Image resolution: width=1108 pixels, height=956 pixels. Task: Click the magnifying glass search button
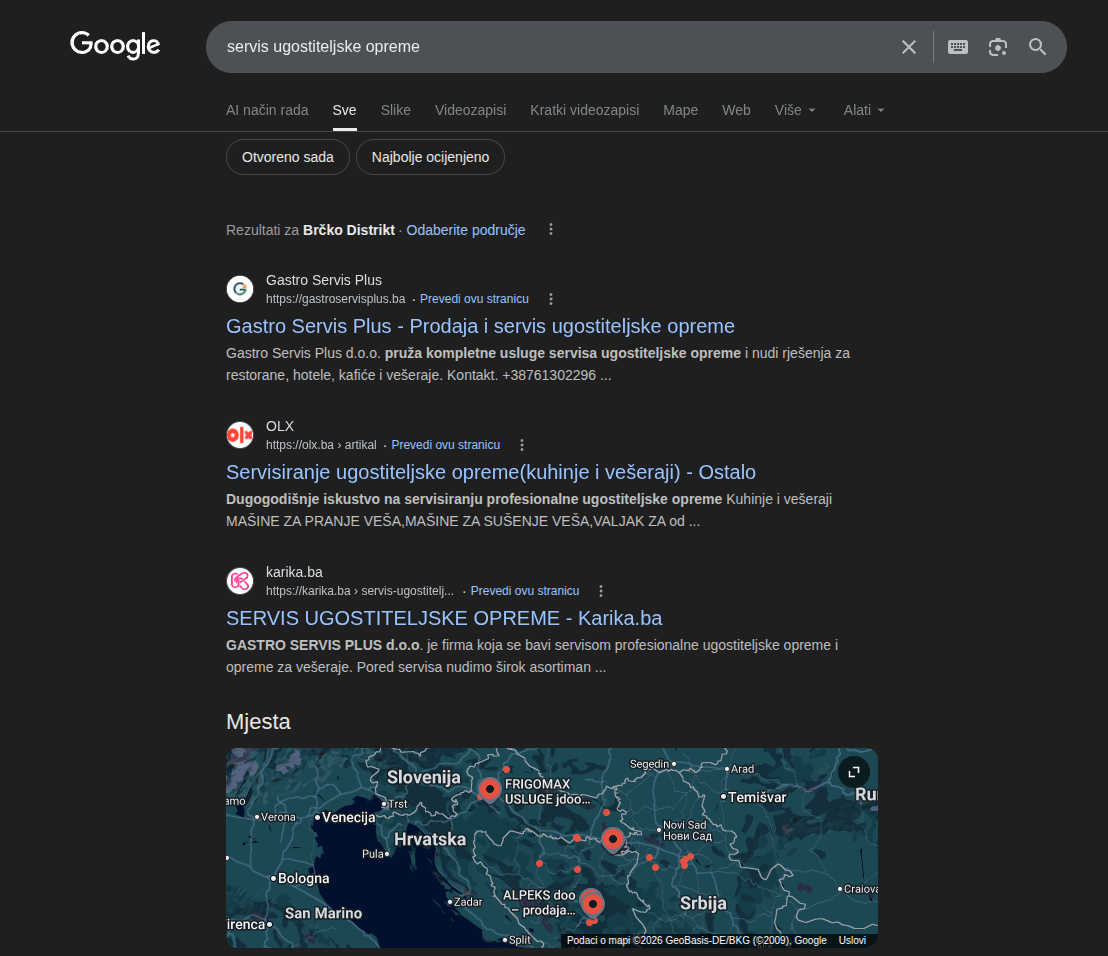coord(1037,47)
